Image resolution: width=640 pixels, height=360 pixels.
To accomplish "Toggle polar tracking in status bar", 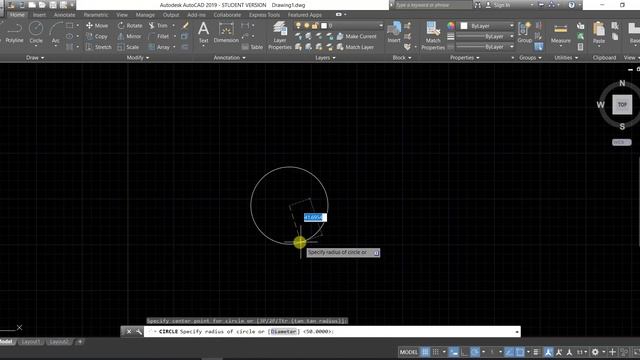I will pyautogui.click(x=475, y=352).
